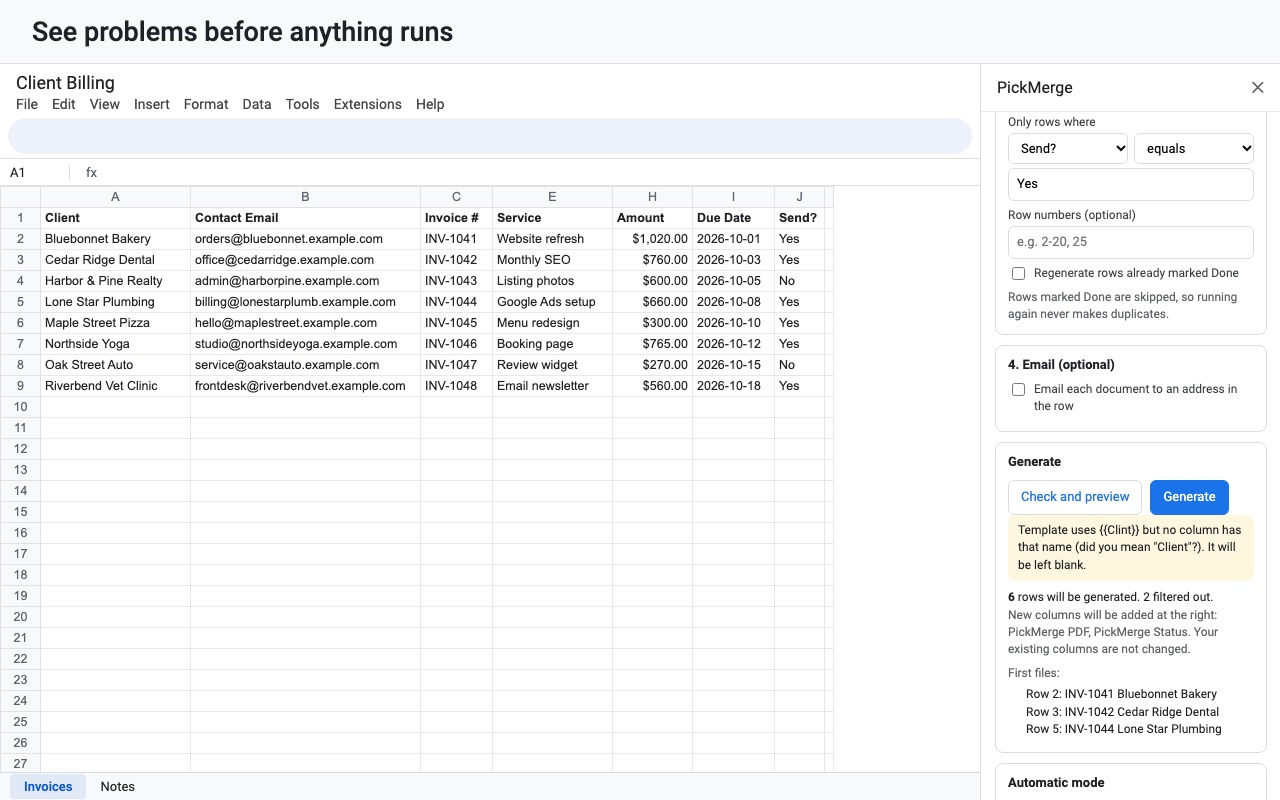Click the Contact Email header cell

[305, 218]
